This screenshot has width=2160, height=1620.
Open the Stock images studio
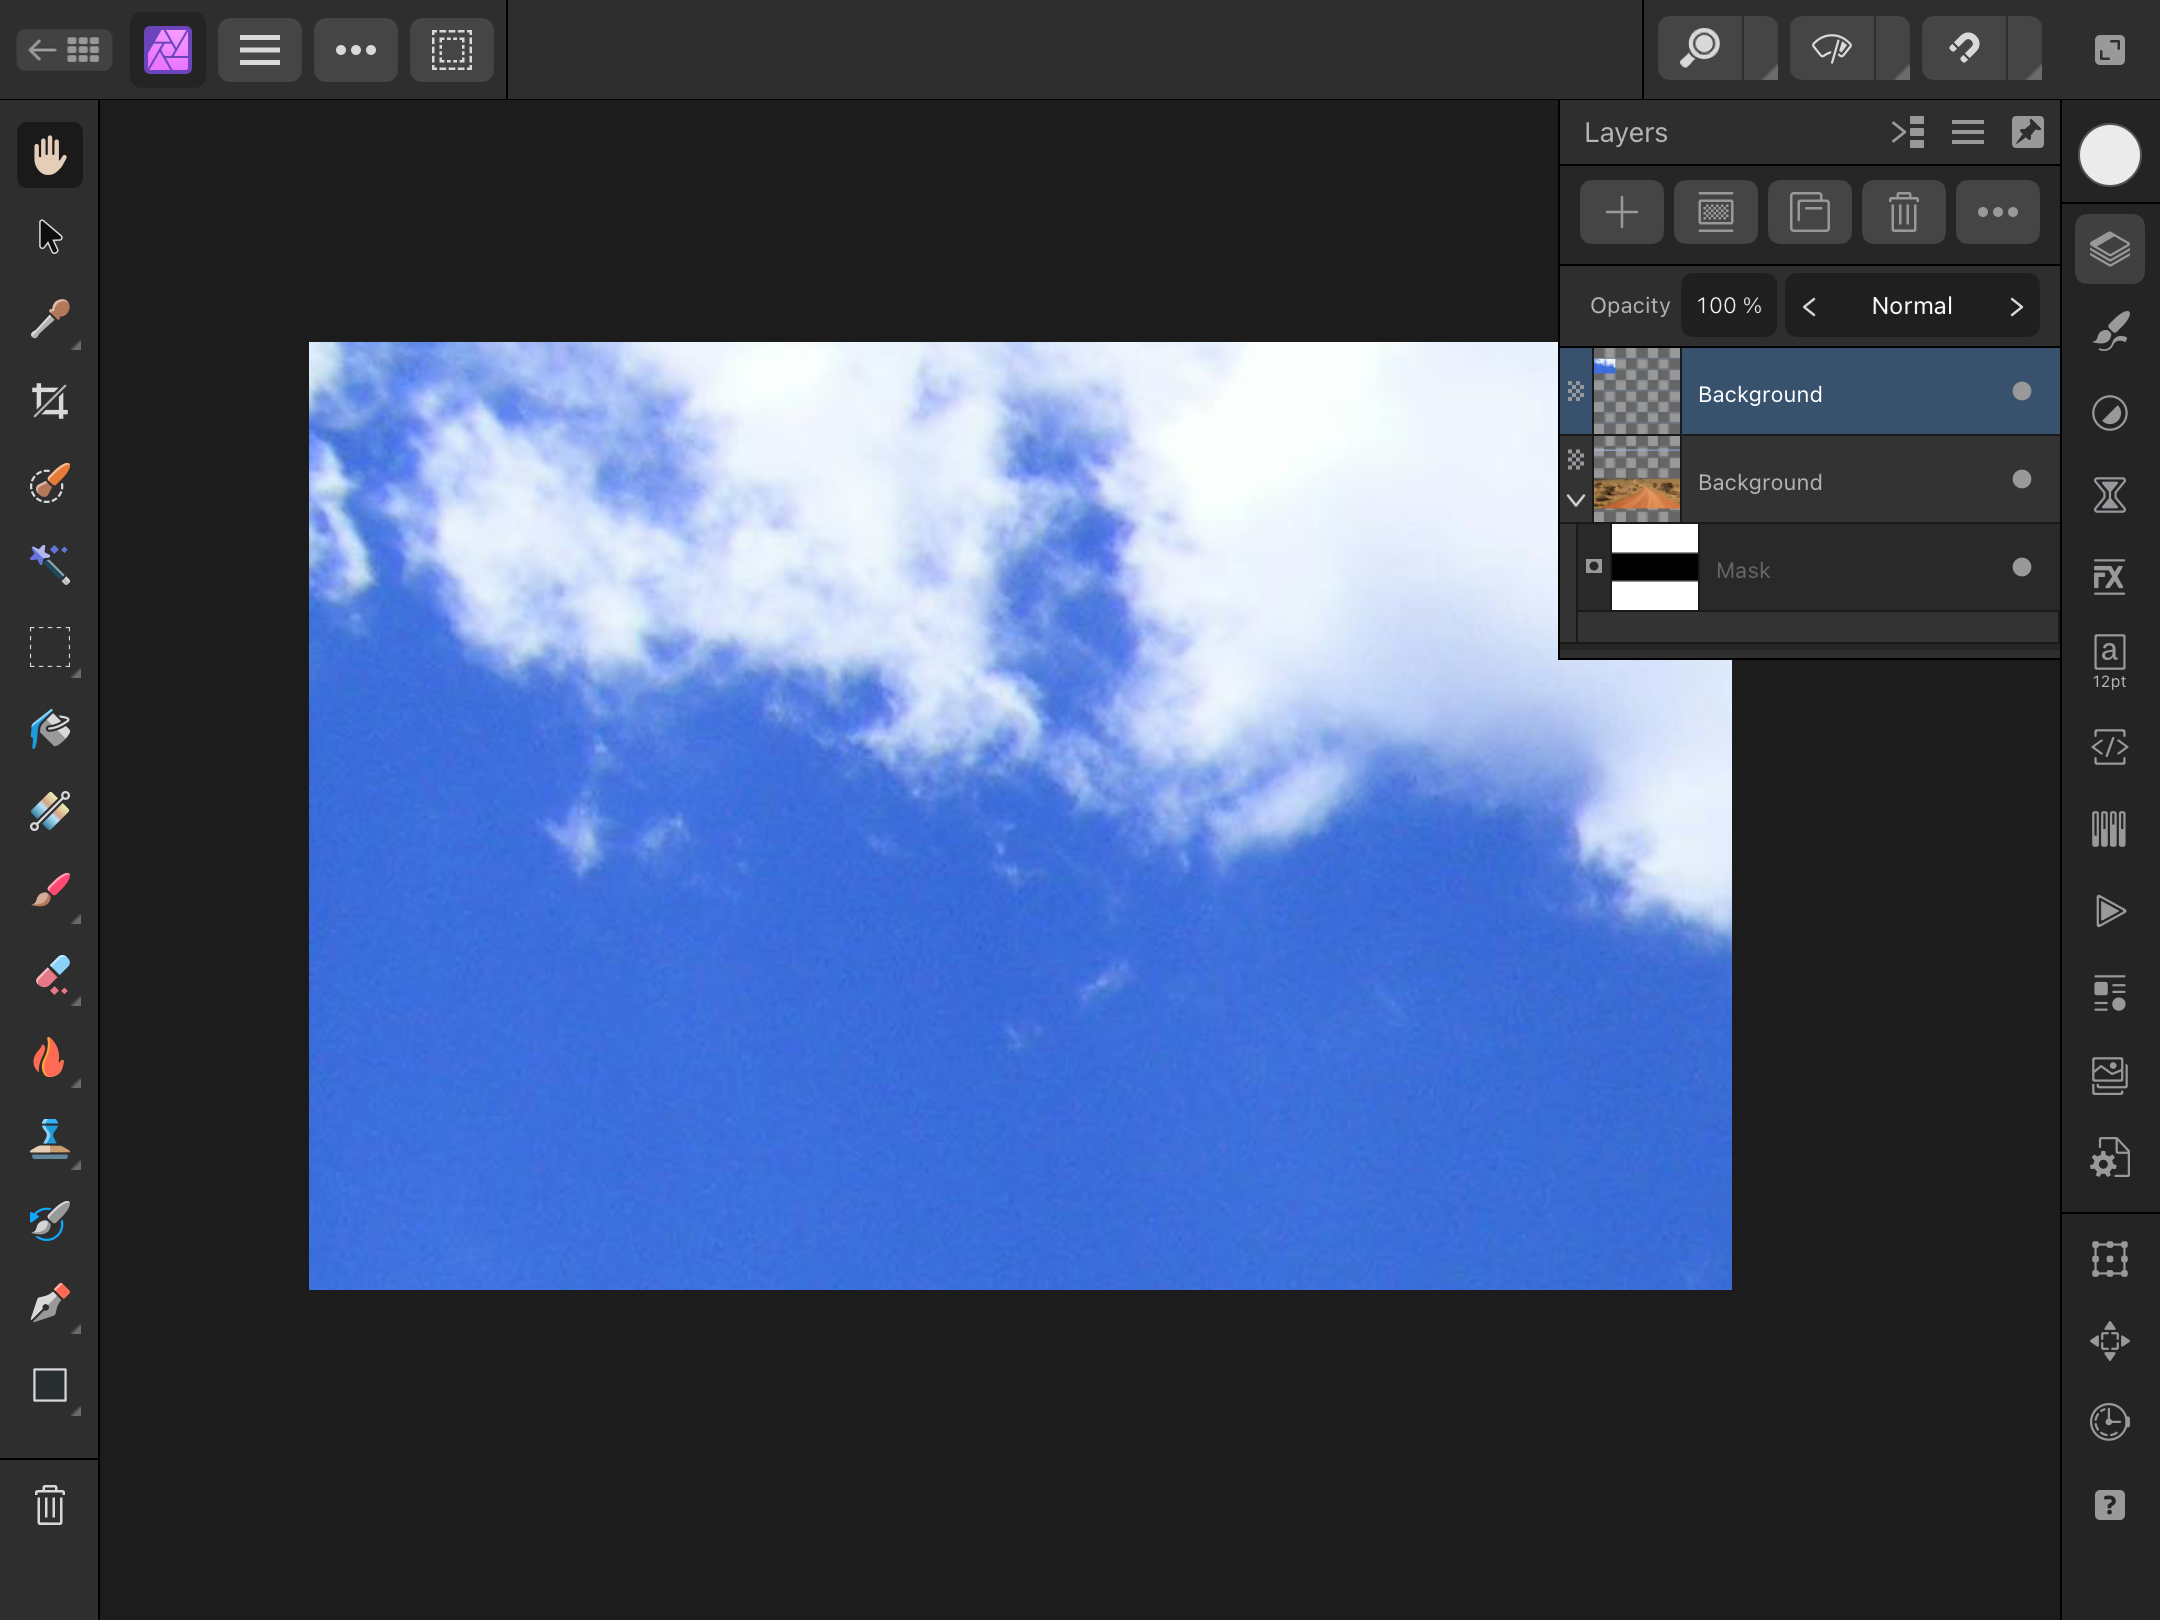point(2110,1076)
